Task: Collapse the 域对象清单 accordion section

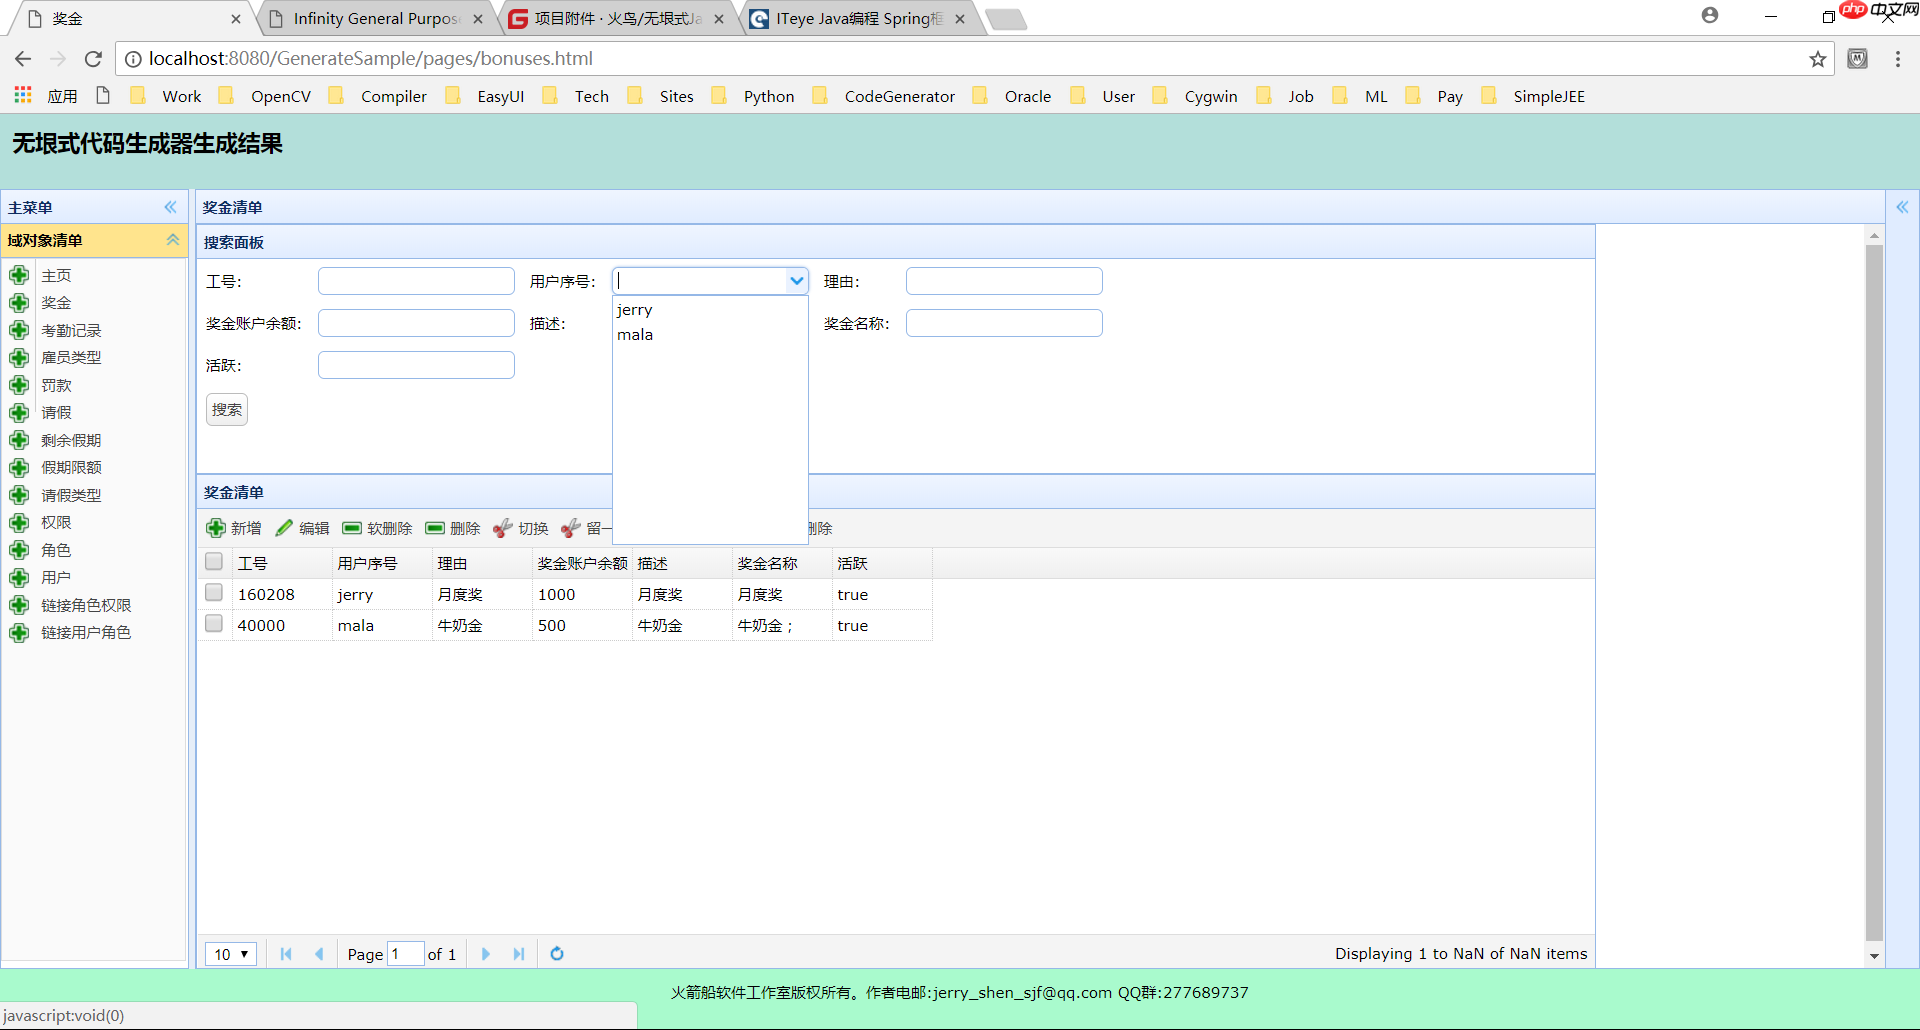Action: [172, 240]
